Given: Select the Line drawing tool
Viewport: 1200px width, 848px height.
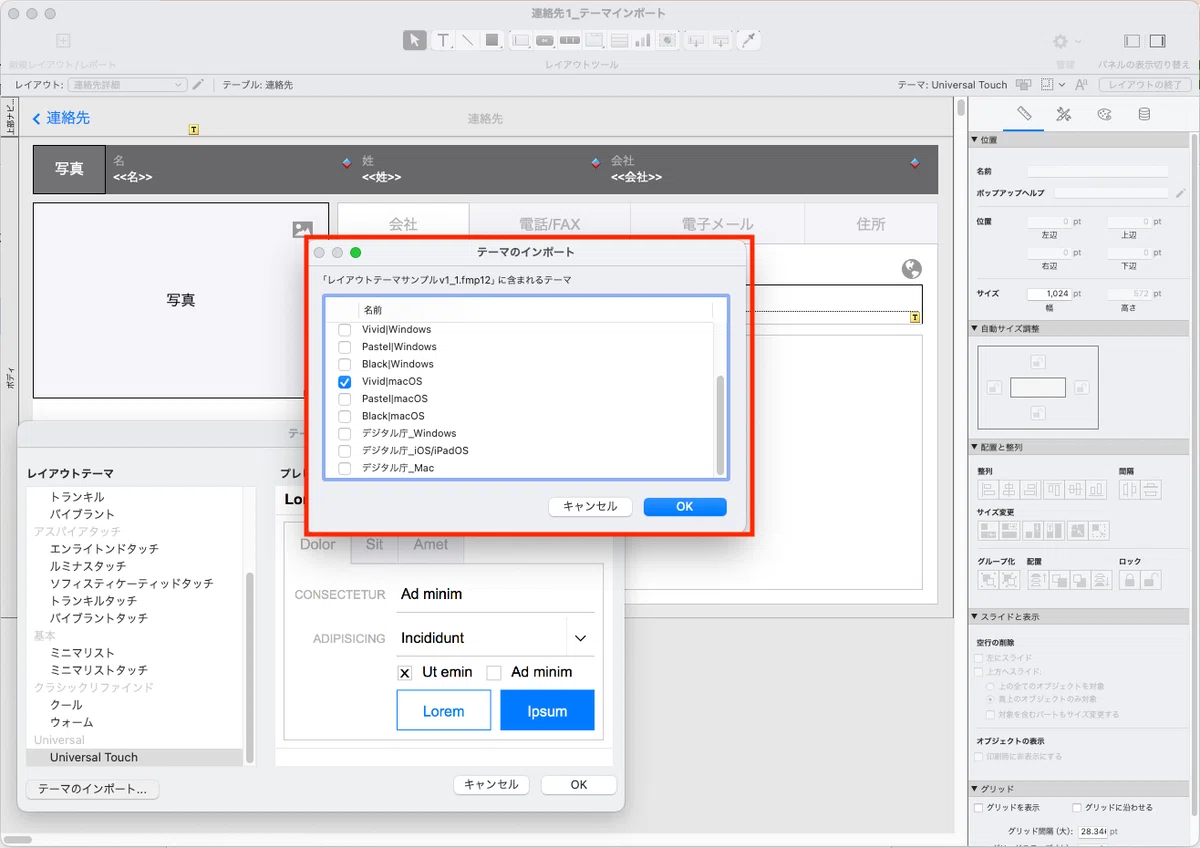Looking at the screenshot, I should tap(467, 40).
